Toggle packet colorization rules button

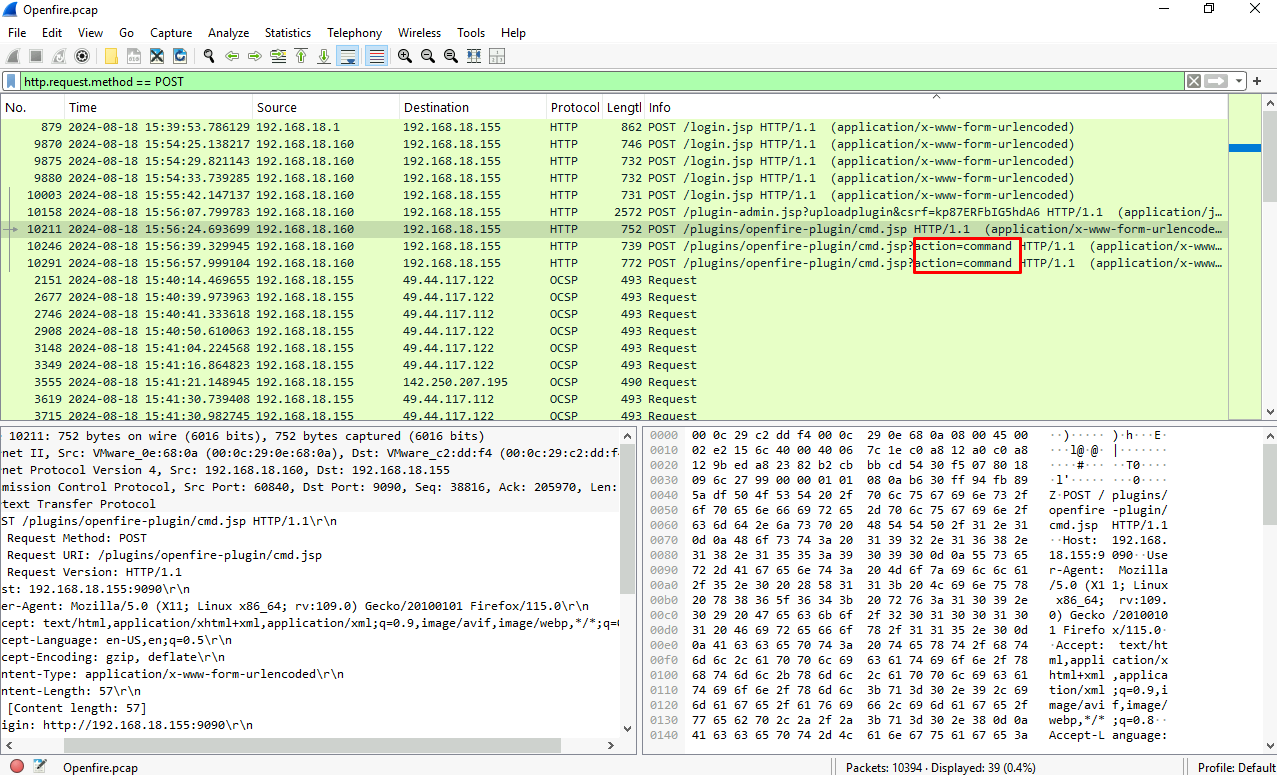(376, 56)
